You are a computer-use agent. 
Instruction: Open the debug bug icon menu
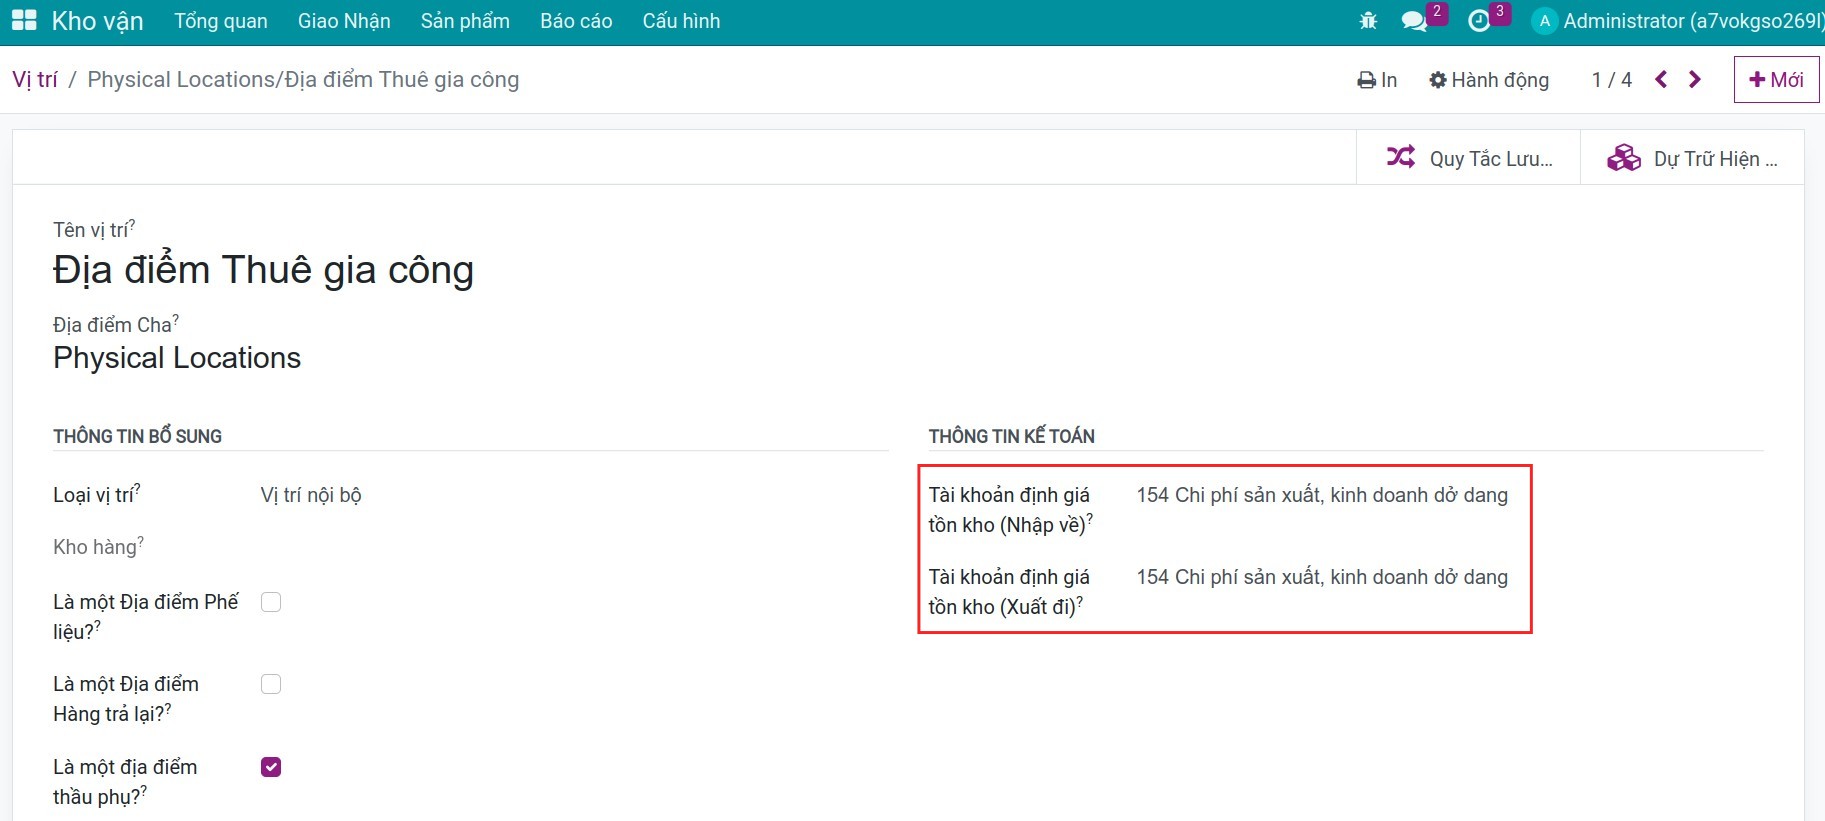coord(1368,21)
